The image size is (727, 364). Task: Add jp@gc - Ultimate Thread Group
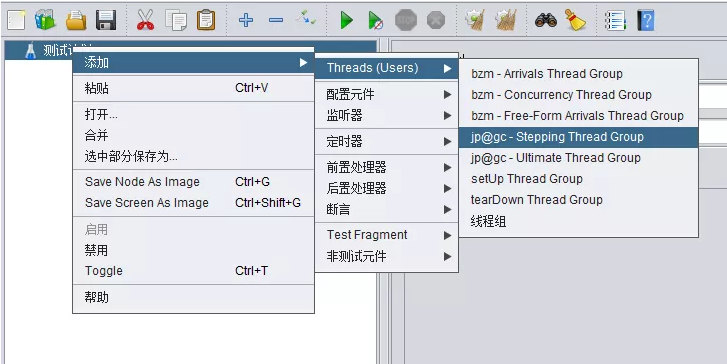coord(579,158)
